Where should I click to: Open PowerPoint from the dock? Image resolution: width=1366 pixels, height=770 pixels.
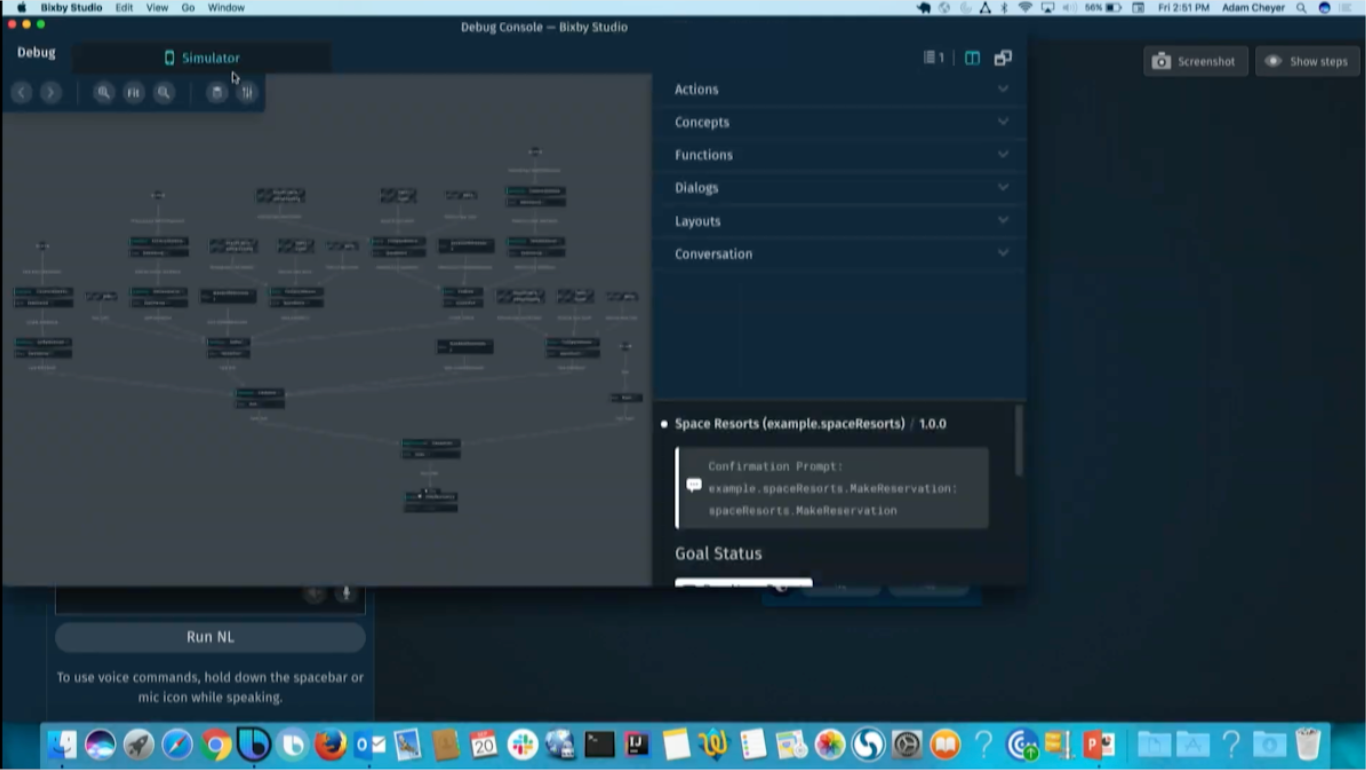1099,744
